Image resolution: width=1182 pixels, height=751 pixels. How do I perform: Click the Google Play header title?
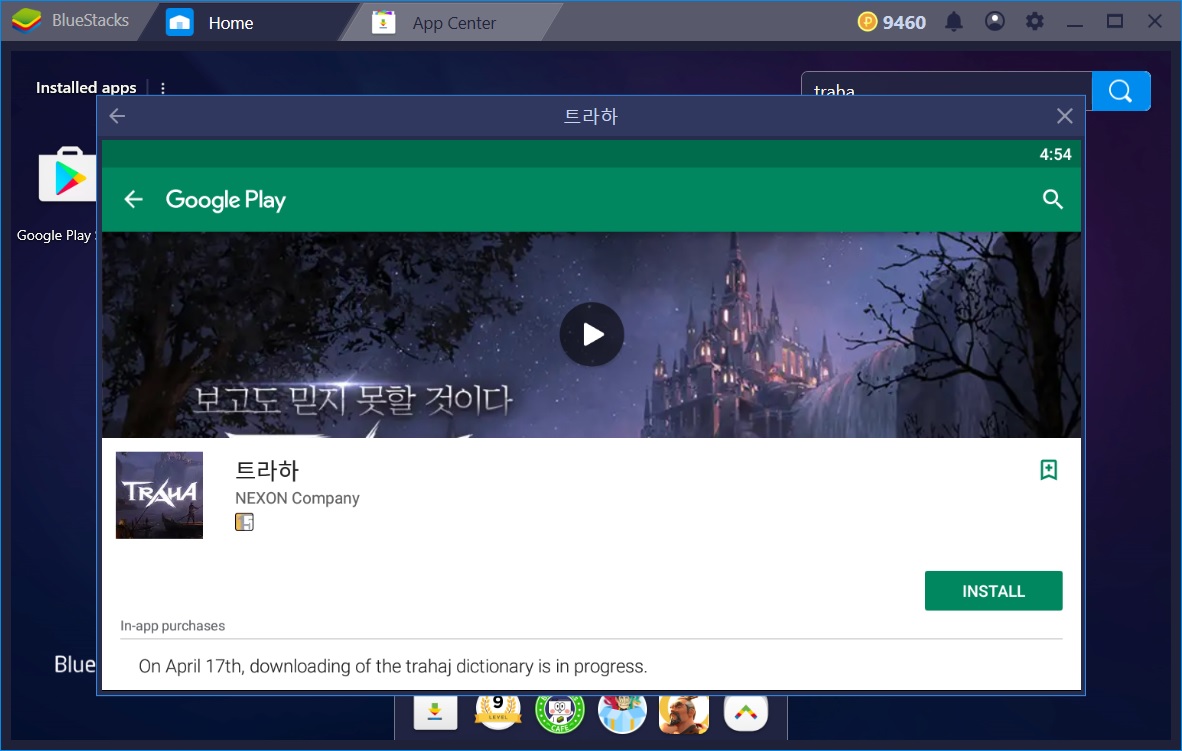pyautogui.click(x=225, y=200)
